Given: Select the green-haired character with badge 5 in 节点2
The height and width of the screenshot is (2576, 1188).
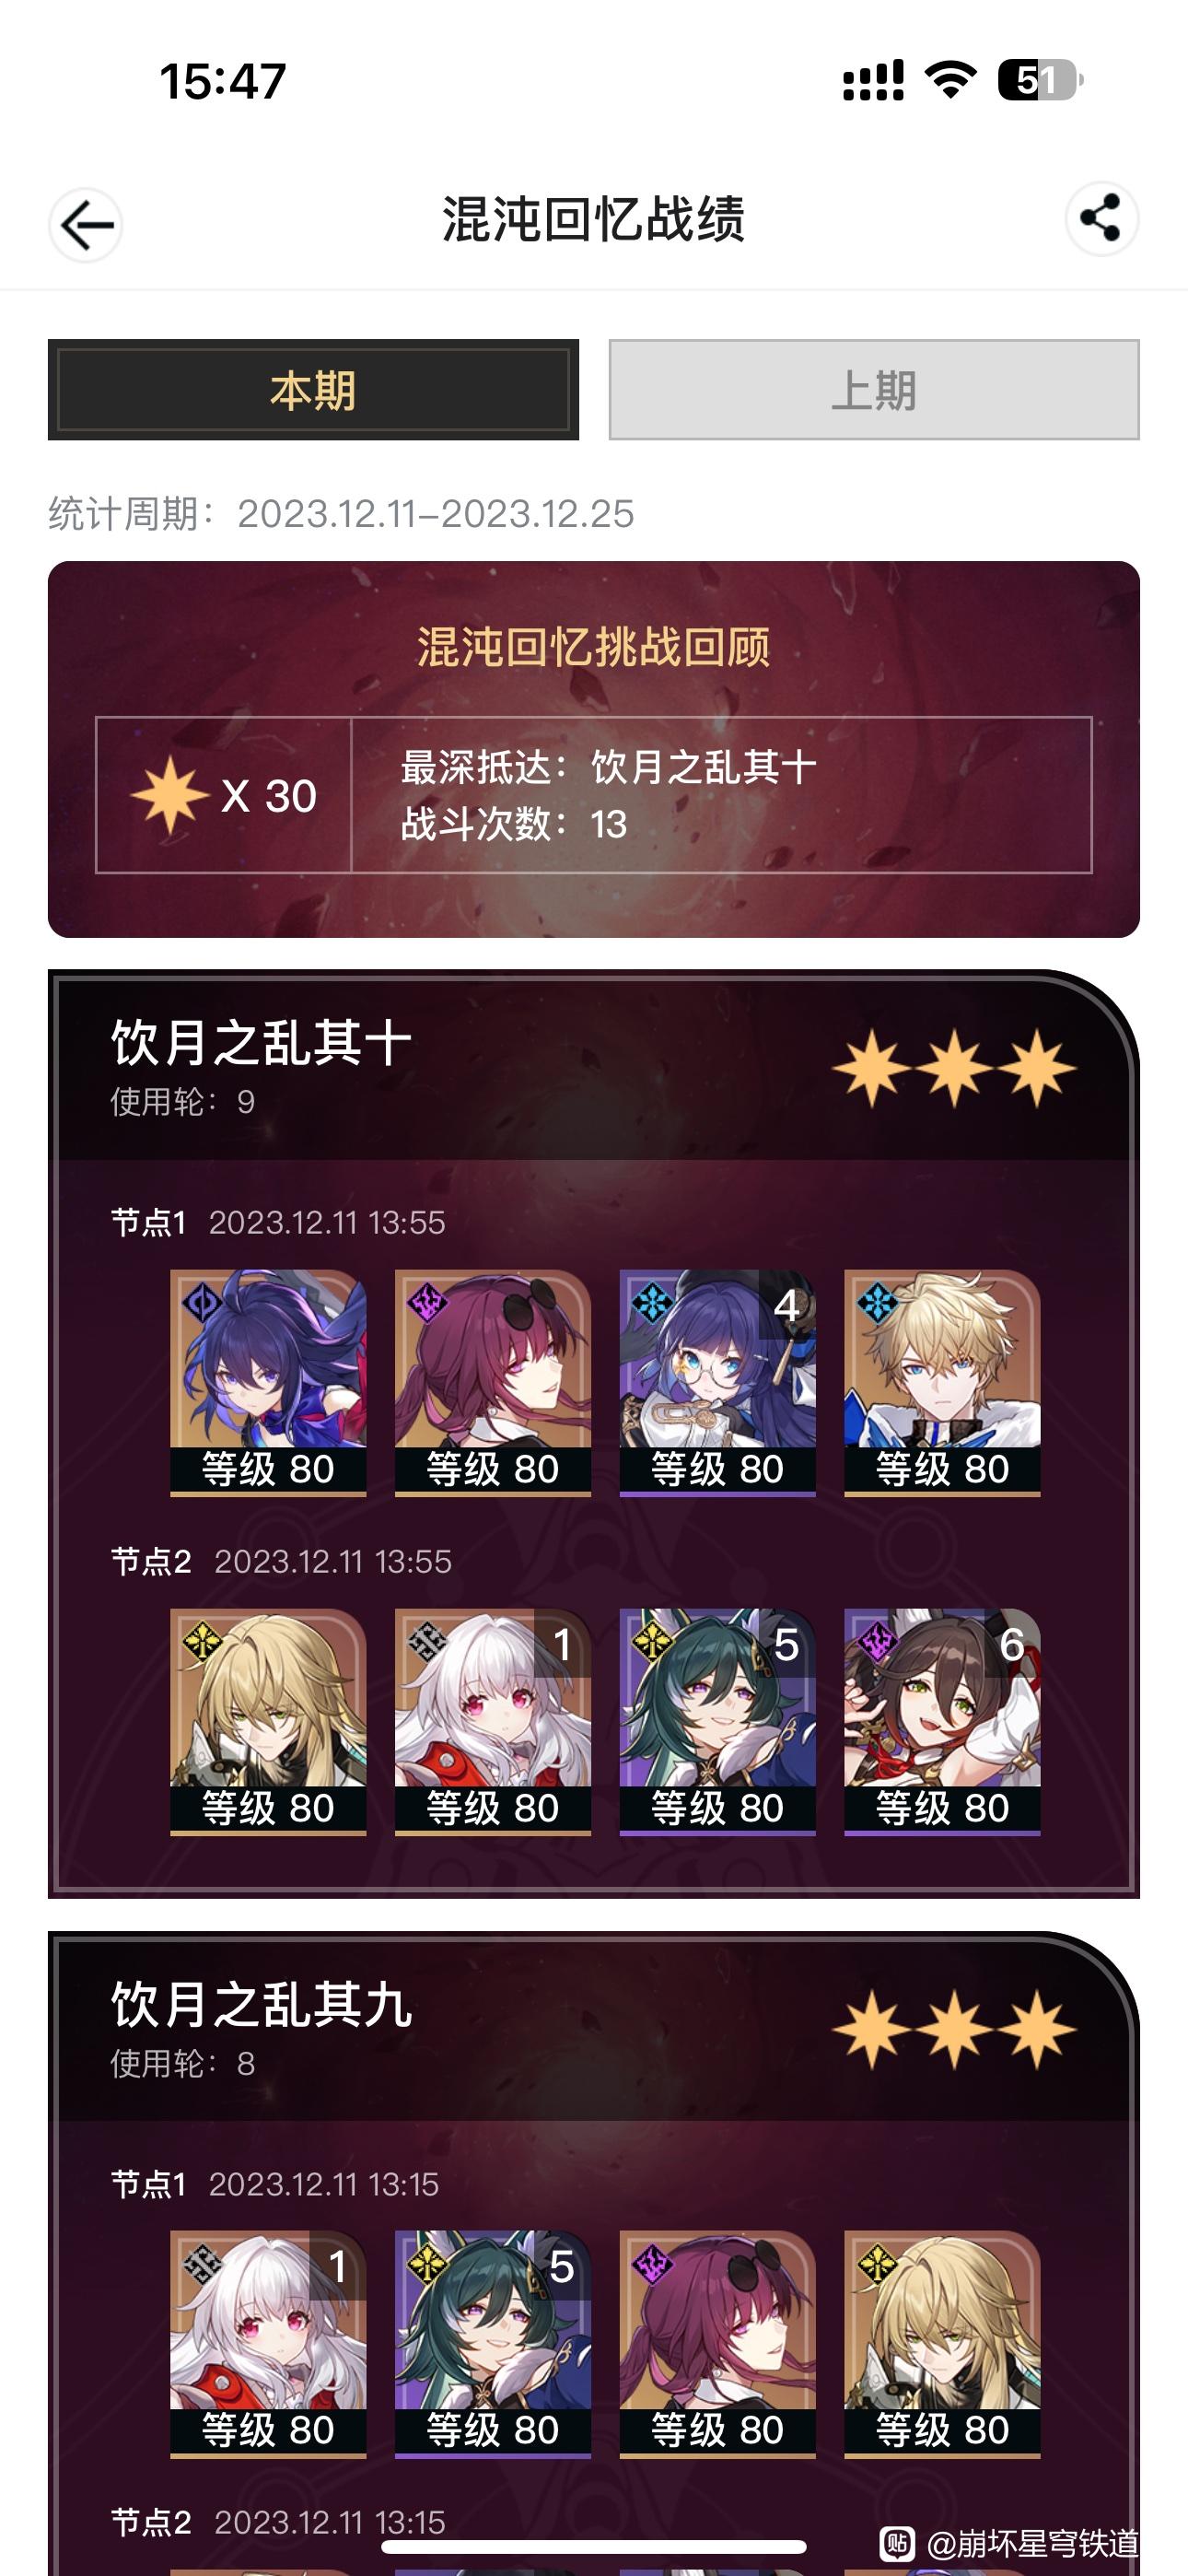Looking at the screenshot, I should point(717,1722).
